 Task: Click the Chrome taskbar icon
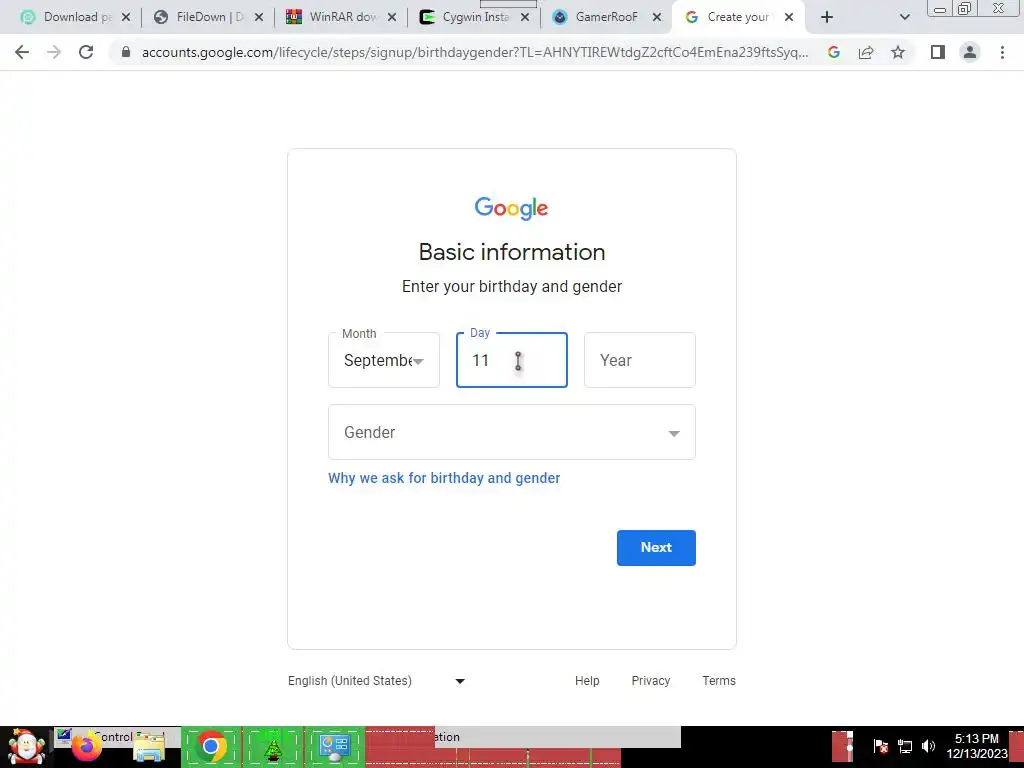[210, 746]
